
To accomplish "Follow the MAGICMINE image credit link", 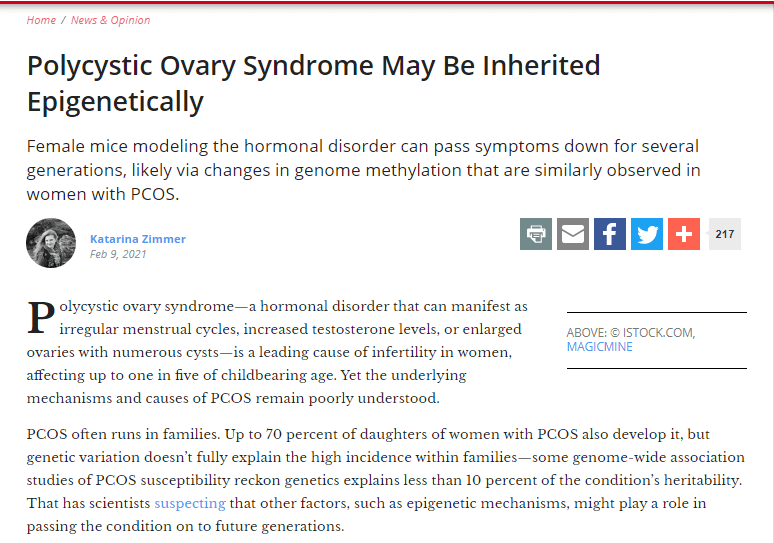I will pos(600,347).
